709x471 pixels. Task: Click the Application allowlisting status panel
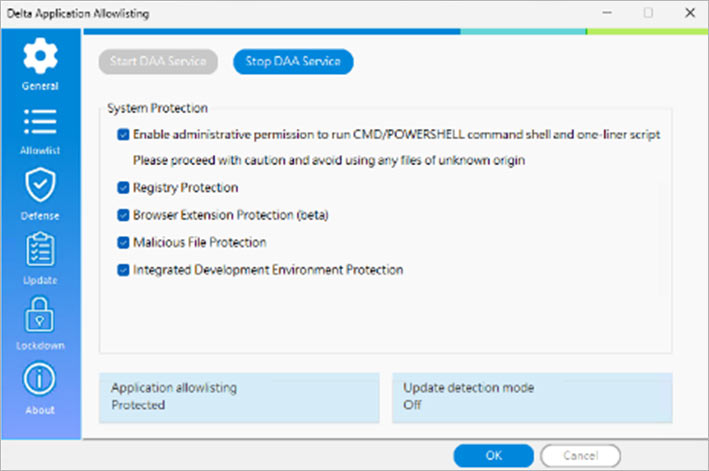point(239,397)
